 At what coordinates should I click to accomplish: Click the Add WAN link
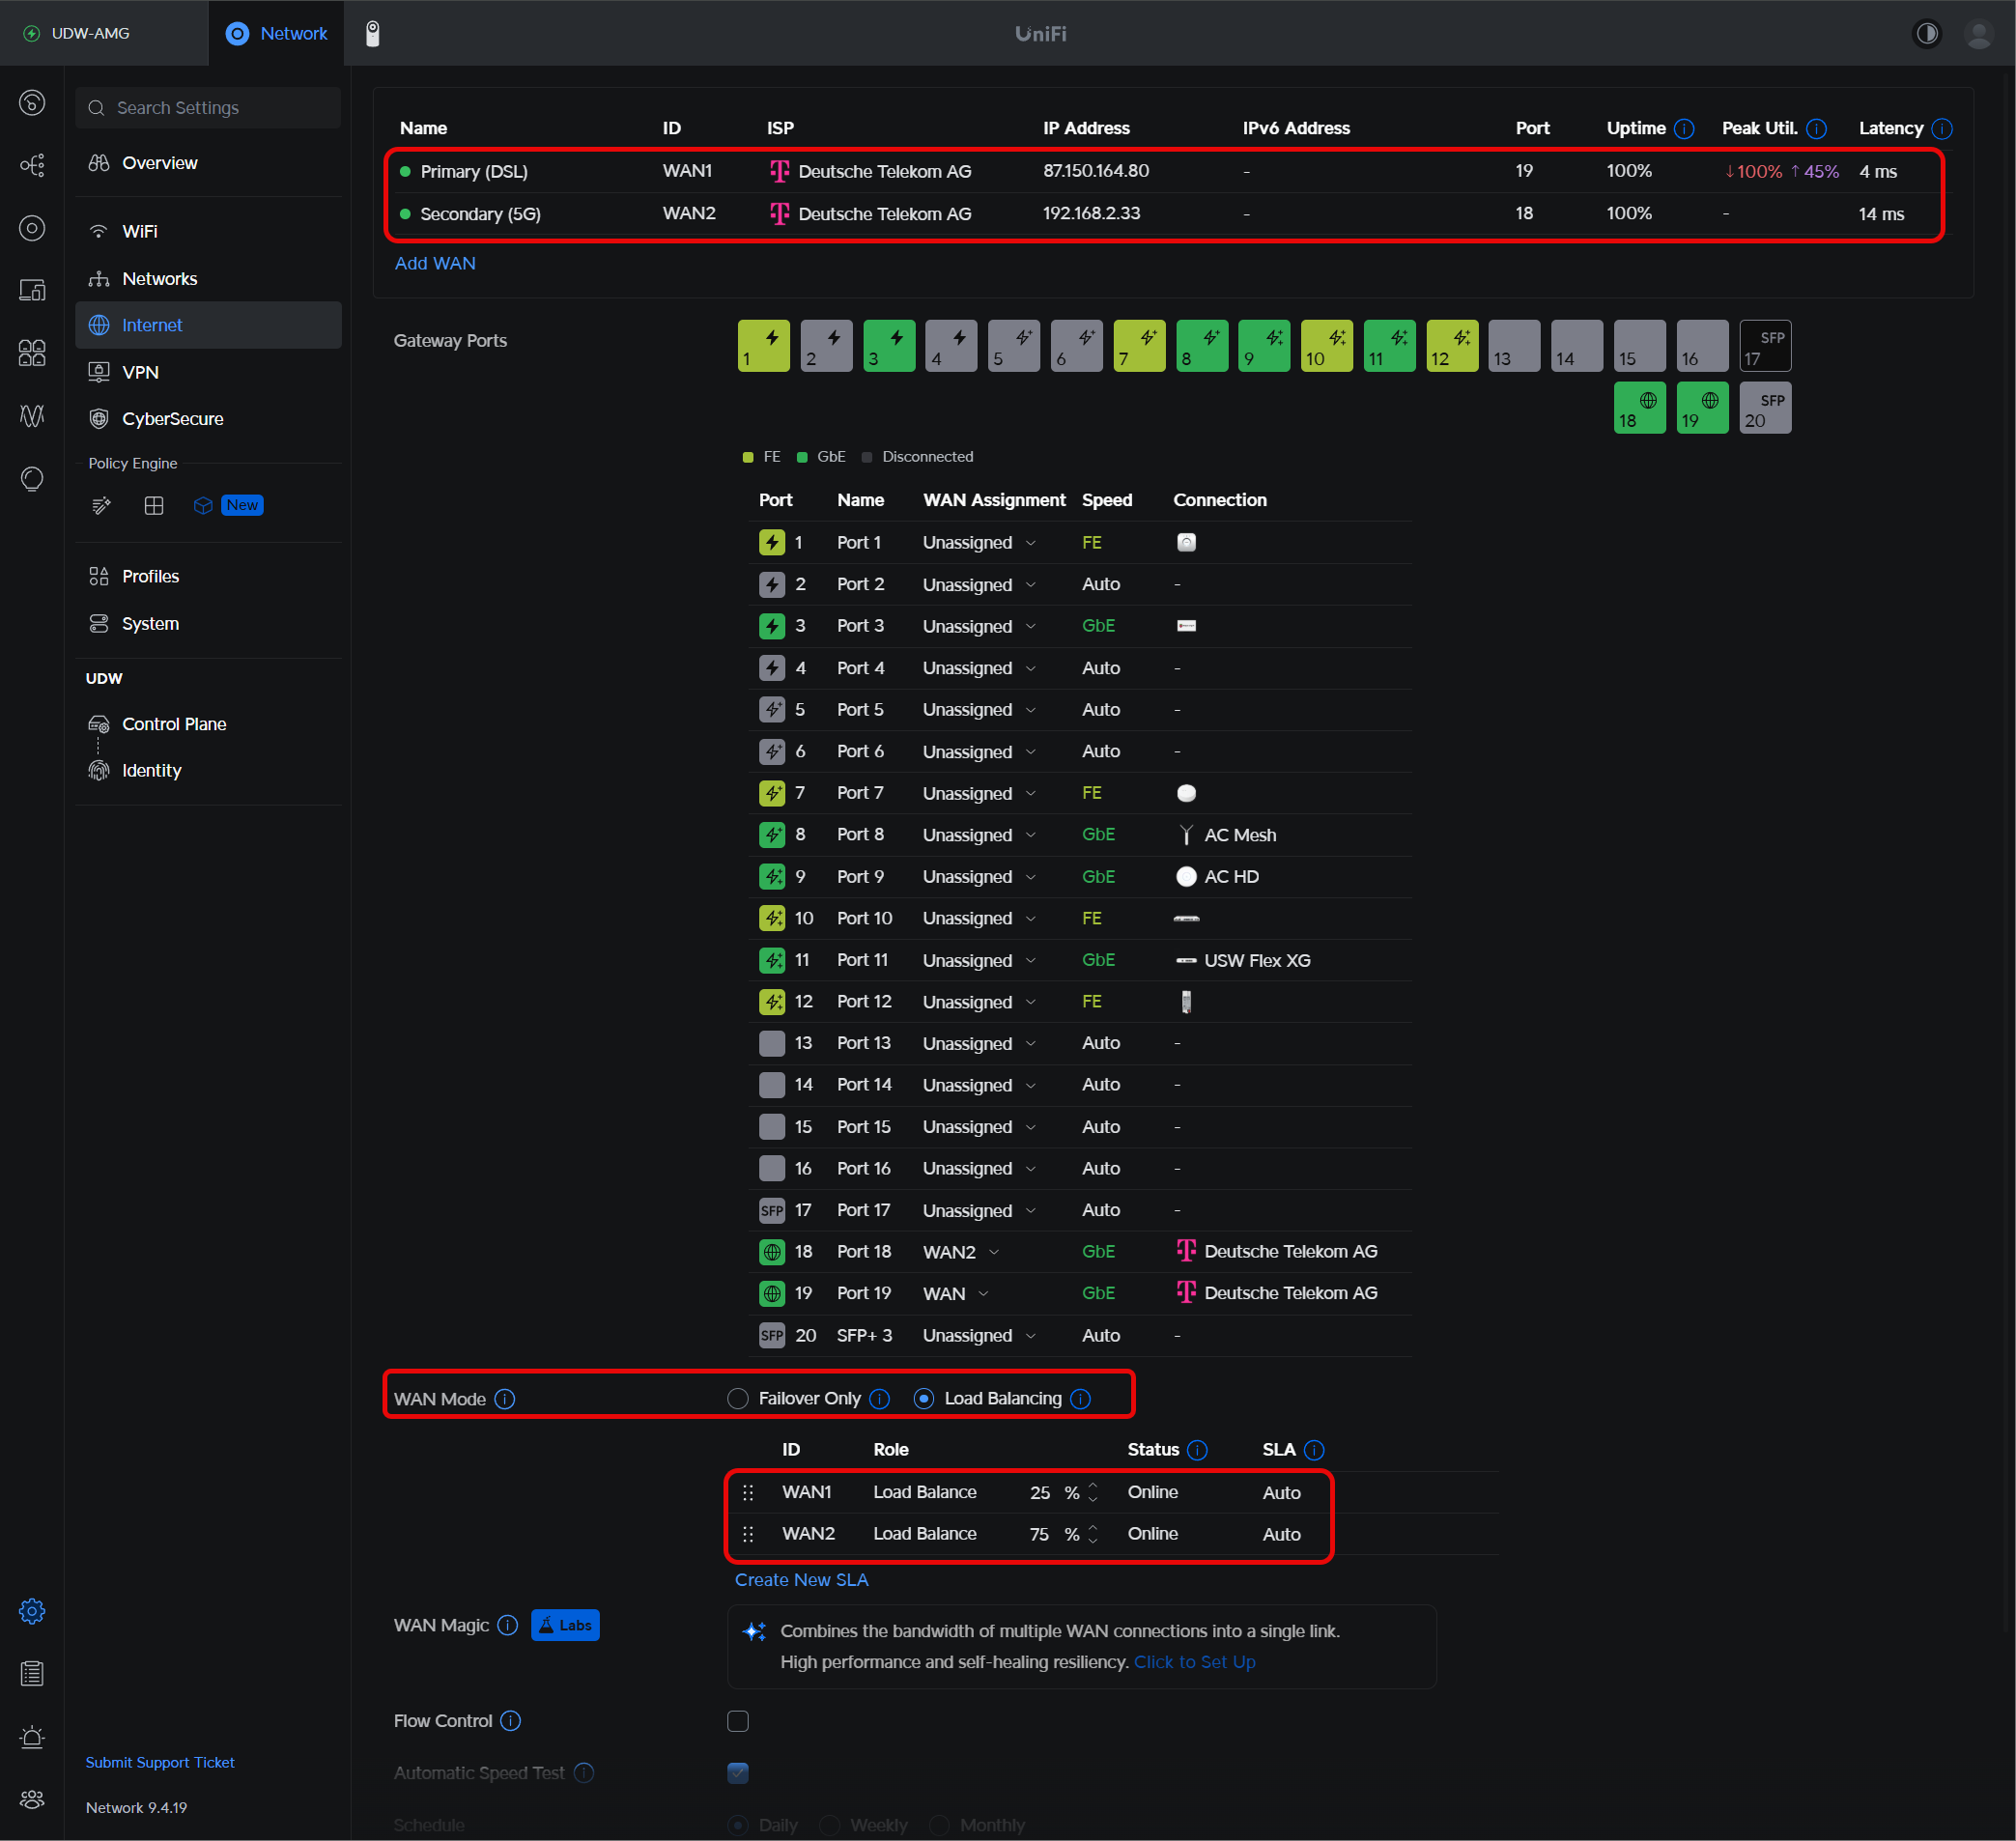pos(435,263)
